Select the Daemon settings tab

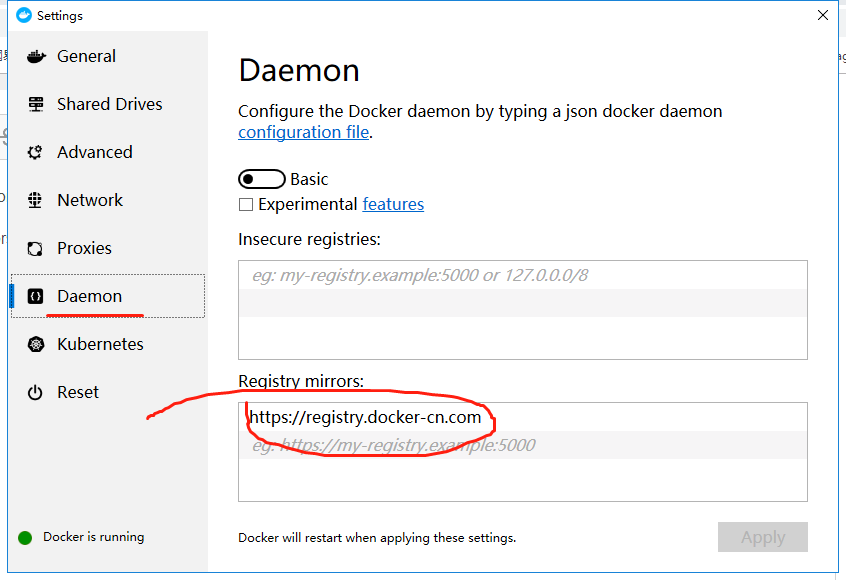(x=108, y=296)
